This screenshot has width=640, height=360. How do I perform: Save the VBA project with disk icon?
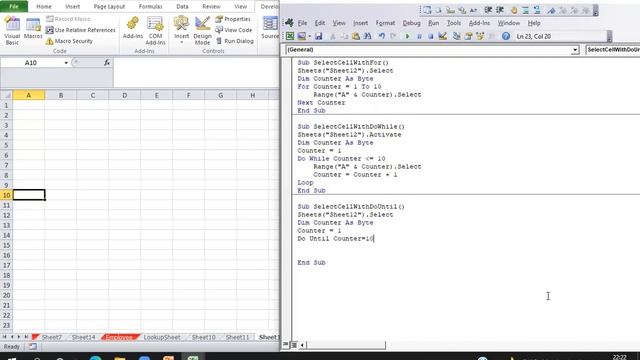point(318,36)
